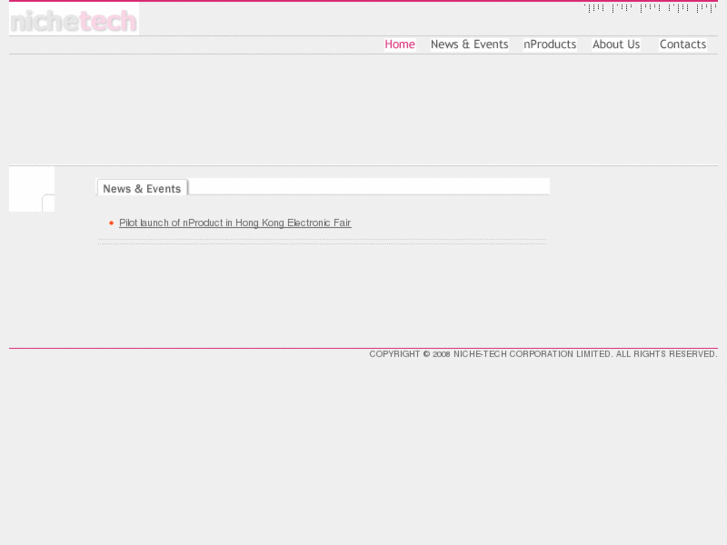
Task: Open the Contacts page
Action: coord(683,44)
